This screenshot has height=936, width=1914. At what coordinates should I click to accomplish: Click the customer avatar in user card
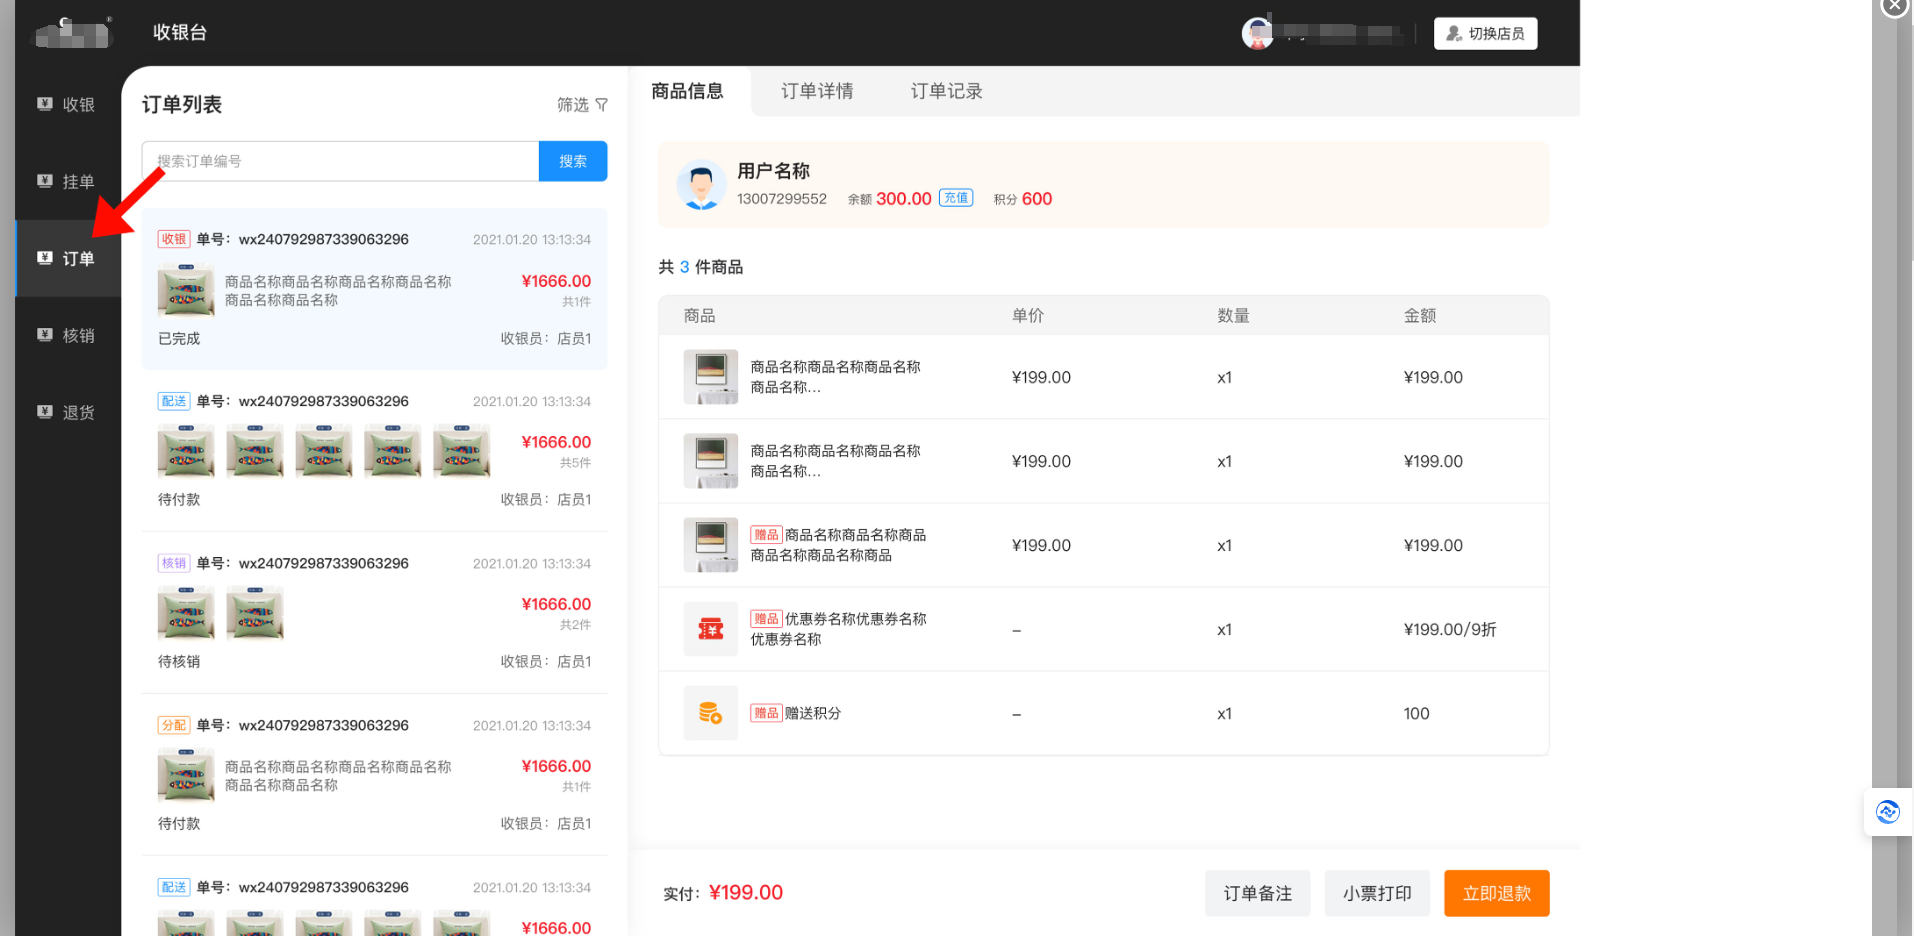click(x=701, y=185)
